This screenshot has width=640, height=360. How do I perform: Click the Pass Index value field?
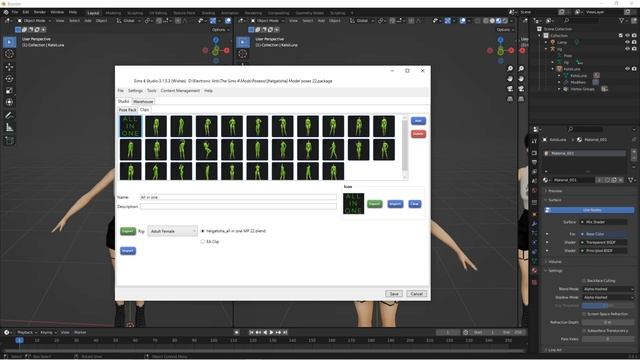pos(608,339)
